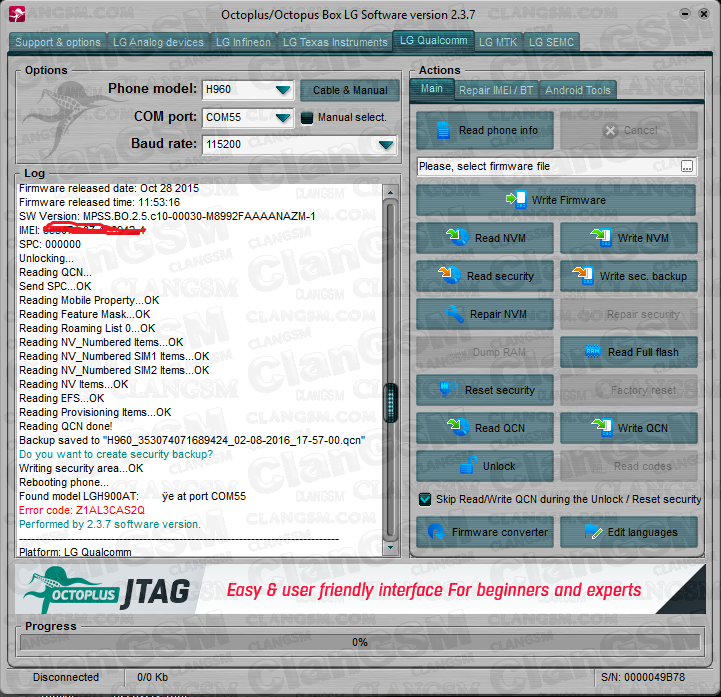Click the log scrollbar thumb
721x697 pixels.
(391, 402)
